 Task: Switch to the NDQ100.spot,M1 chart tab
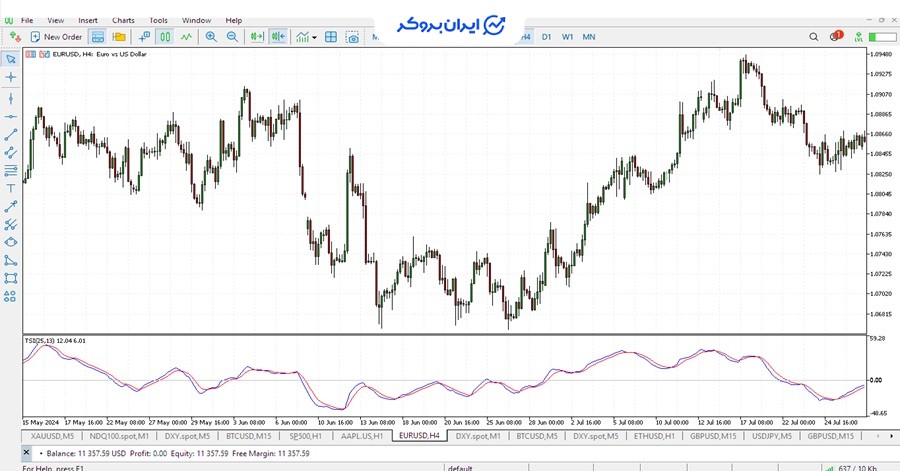[x=119, y=436]
